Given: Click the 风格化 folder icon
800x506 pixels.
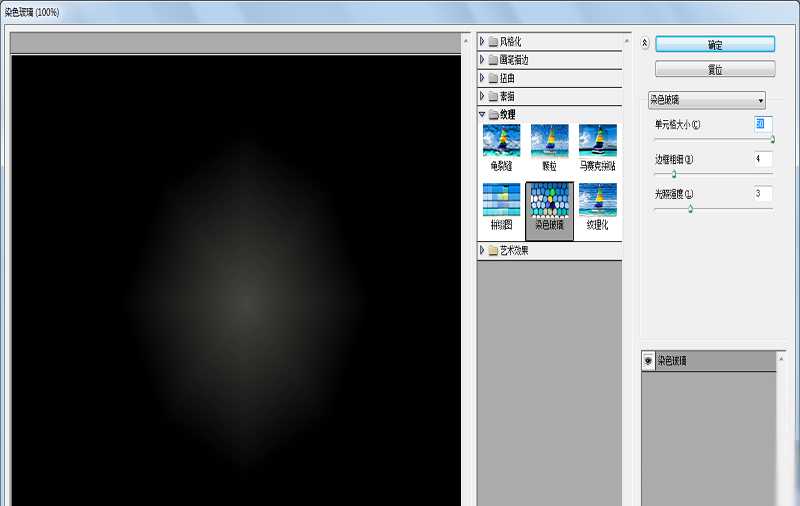Looking at the screenshot, I should (x=493, y=42).
